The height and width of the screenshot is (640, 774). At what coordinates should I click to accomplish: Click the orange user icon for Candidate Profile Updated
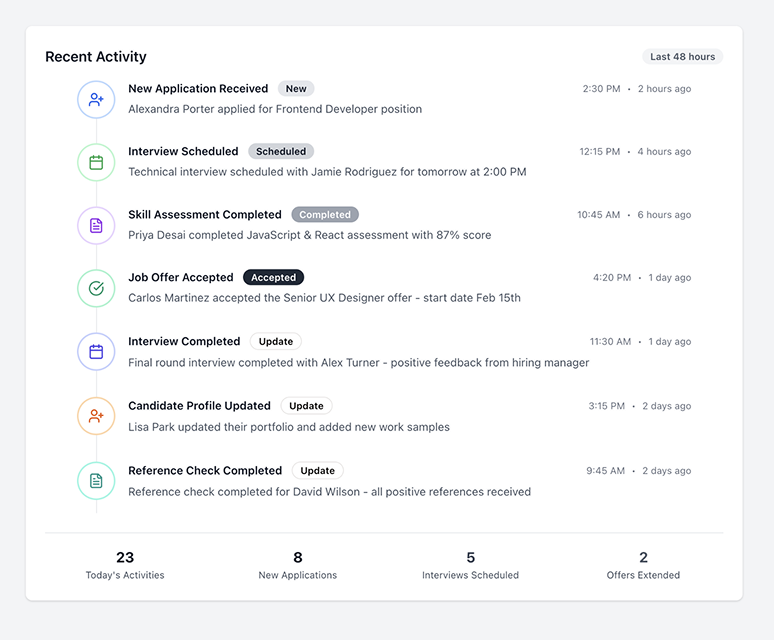click(96, 416)
